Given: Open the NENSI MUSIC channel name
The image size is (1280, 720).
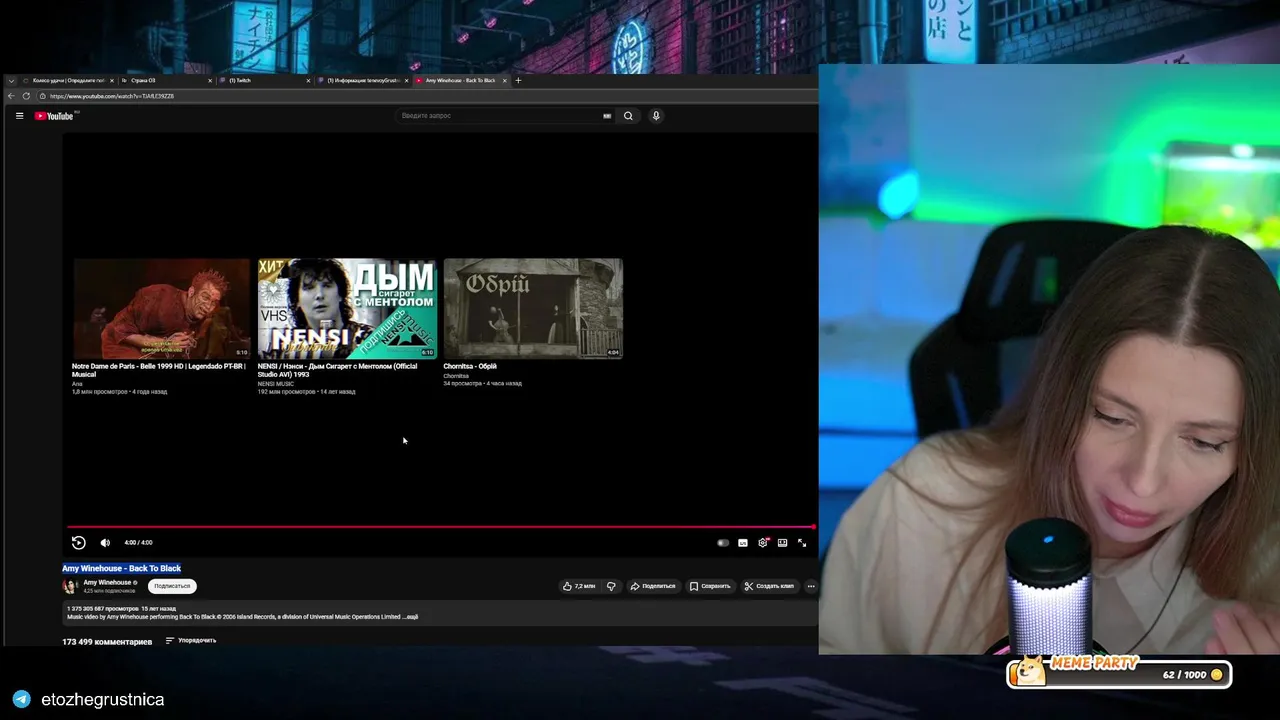Looking at the screenshot, I should tap(276, 384).
